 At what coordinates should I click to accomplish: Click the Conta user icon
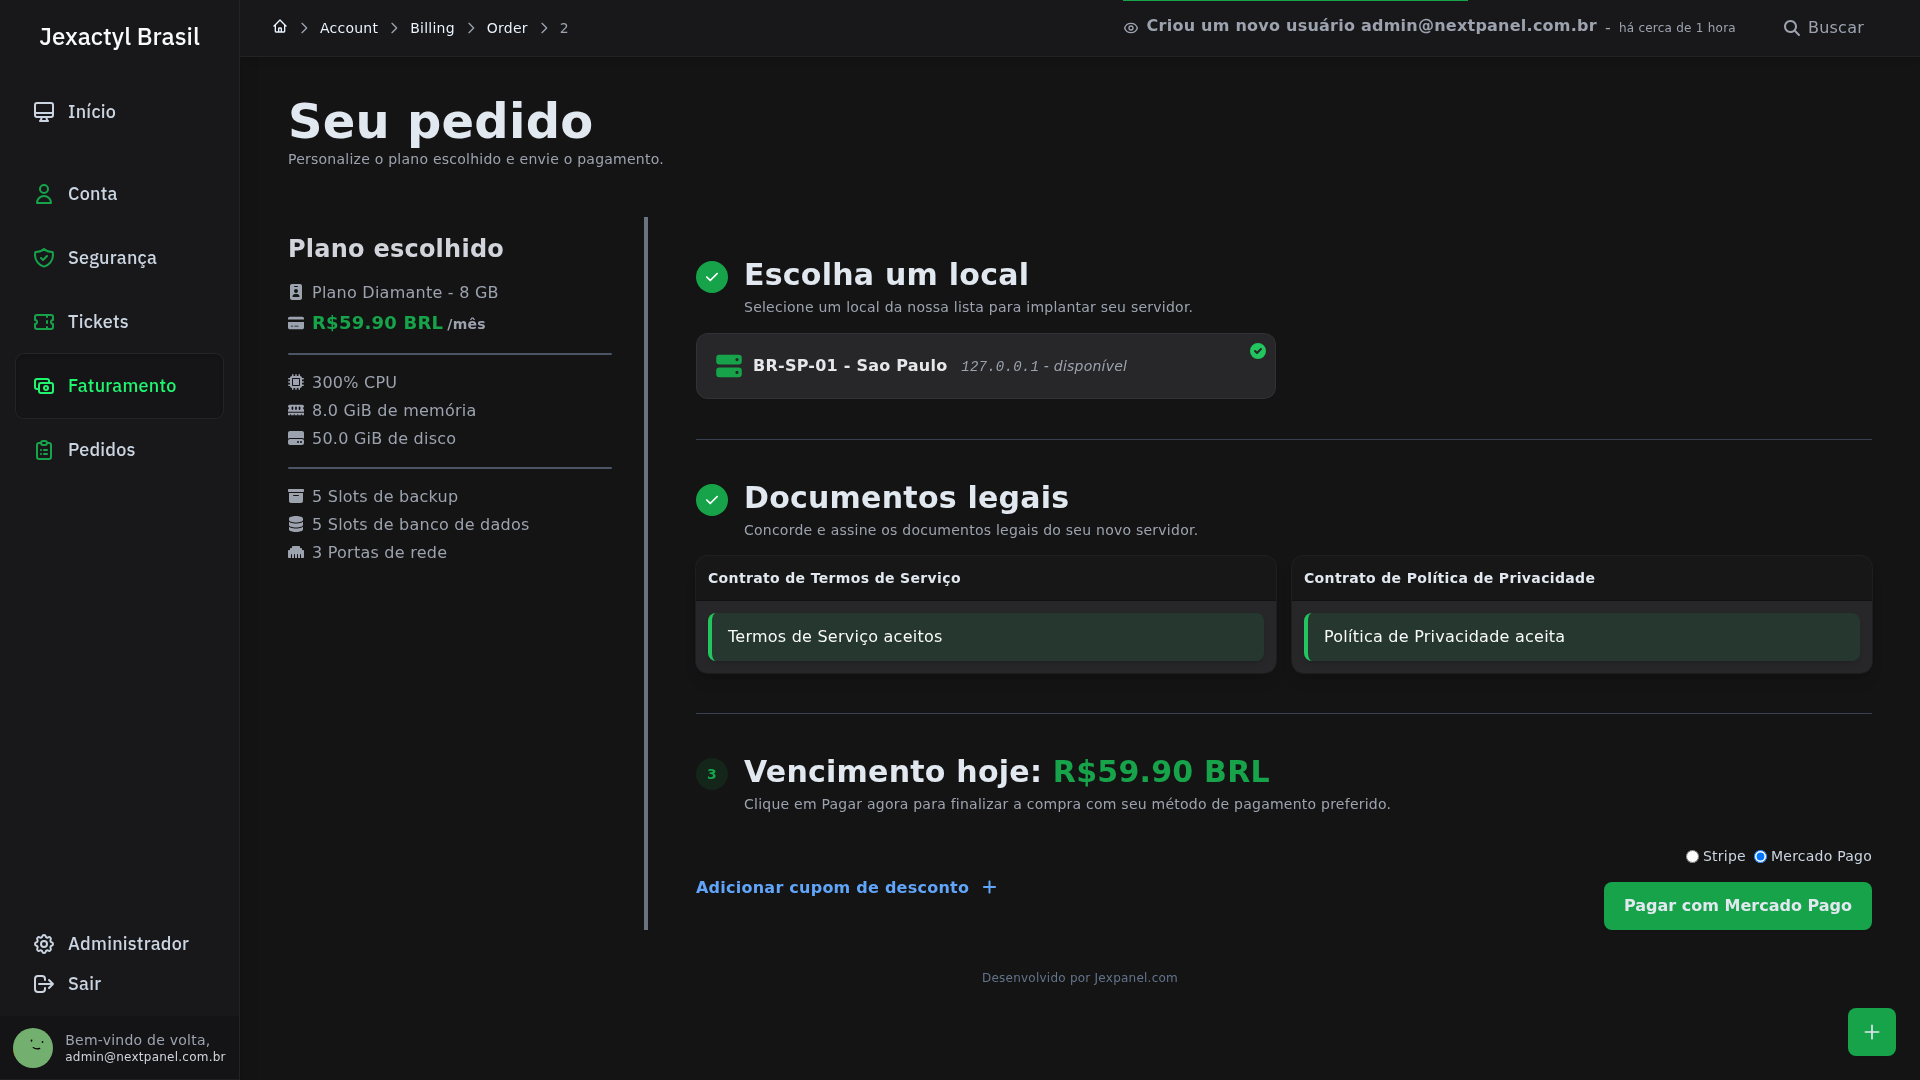[x=44, y=194]
